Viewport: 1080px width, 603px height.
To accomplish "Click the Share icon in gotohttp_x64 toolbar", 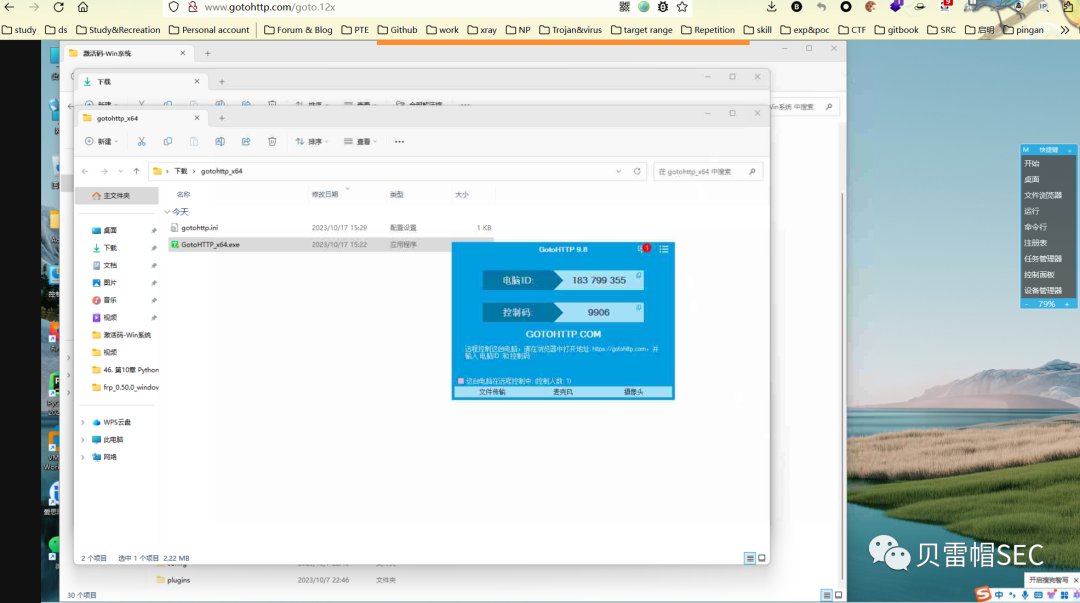I will point(246,141).
